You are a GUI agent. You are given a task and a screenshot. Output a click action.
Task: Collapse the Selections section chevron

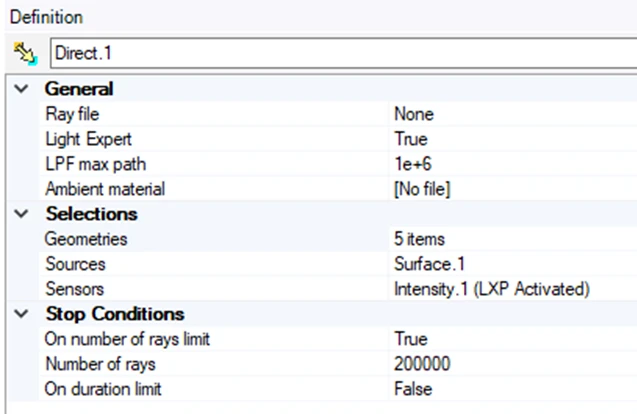click(21, 214)
